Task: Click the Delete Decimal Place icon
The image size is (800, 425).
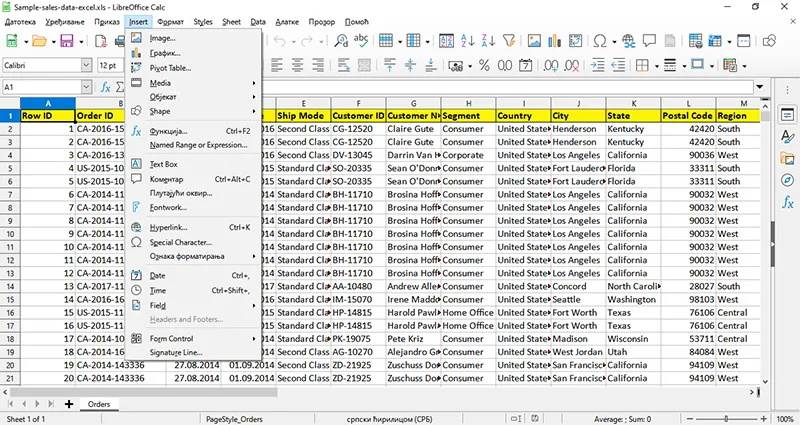Action: pyautogui.click(x=571, y=65)
